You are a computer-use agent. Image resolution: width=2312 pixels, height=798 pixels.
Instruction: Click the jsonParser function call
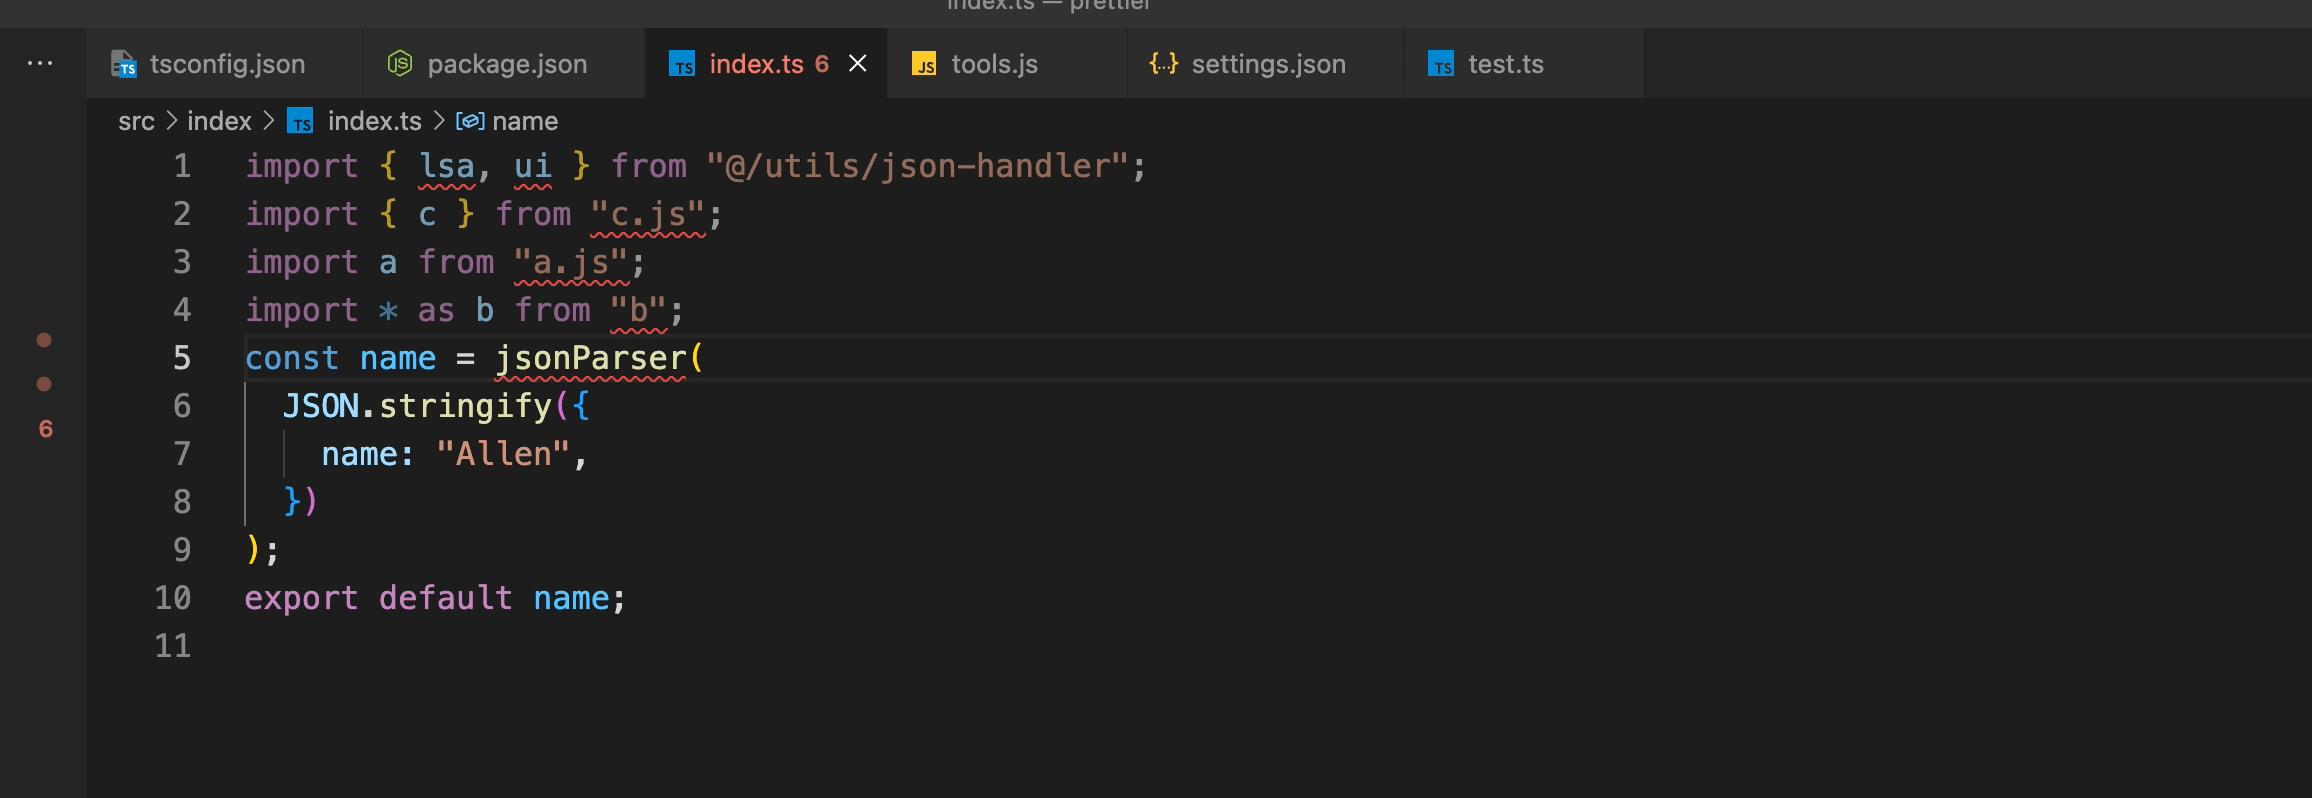click(590, 358)
